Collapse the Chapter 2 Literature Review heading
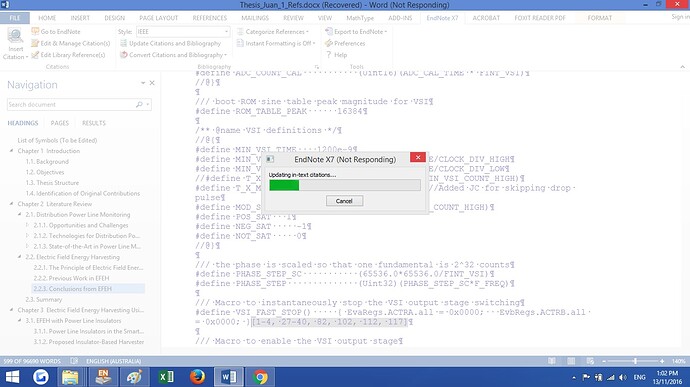Screen dimensions: 690x387 11,204
